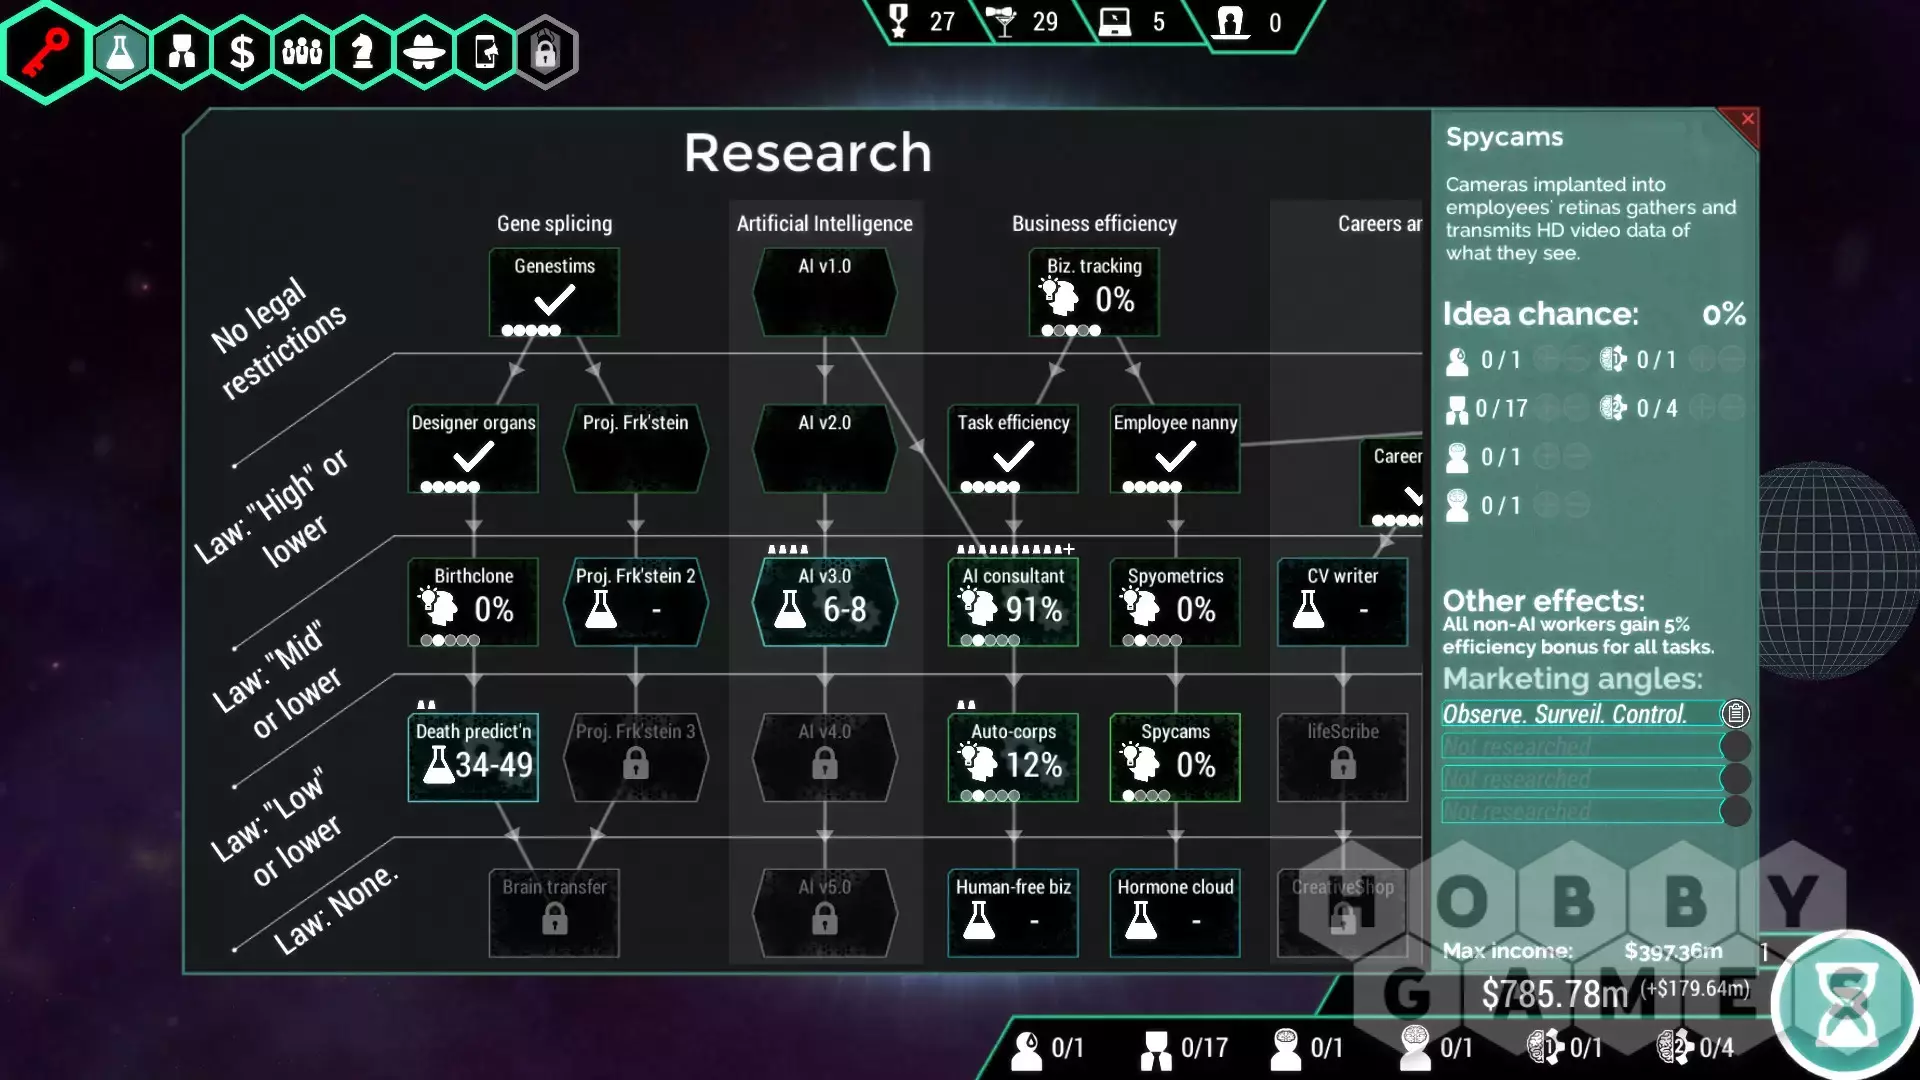The height and width of the screenshot is (1080, 1920).
Task: Click the chess pawn hexagon icon
Action: [x=363, y=52]
